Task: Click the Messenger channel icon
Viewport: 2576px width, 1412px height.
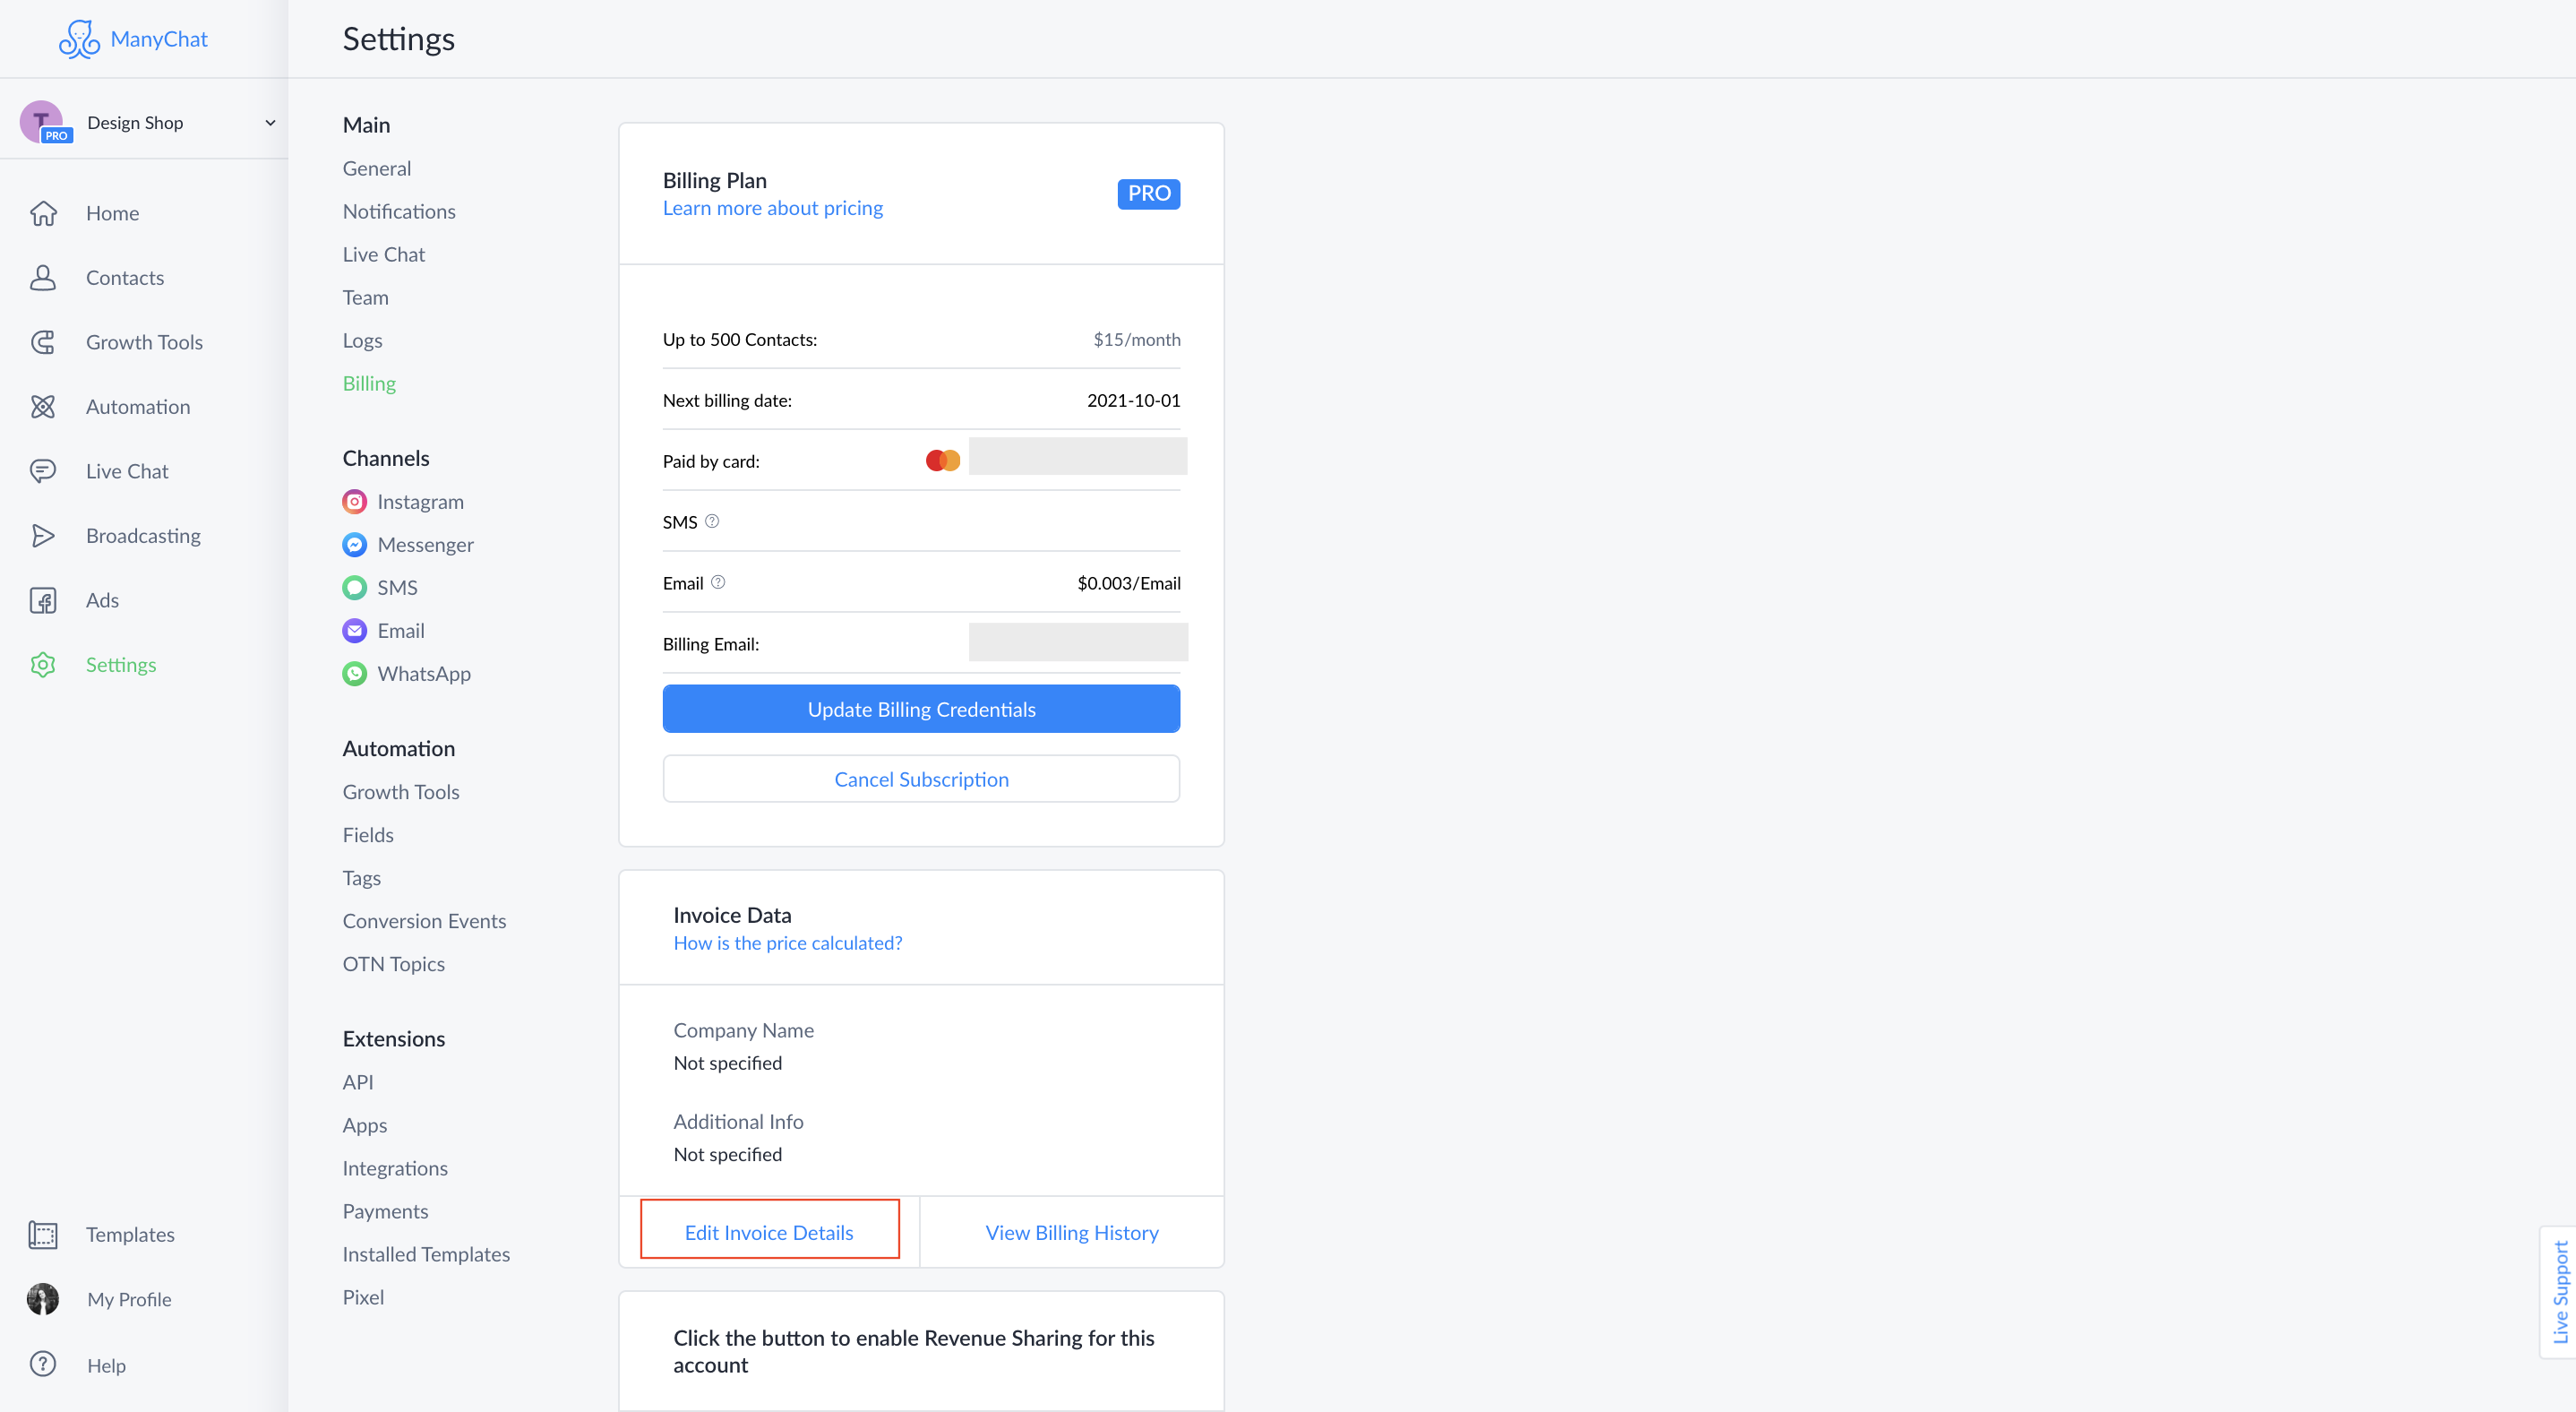Action: 355,544
